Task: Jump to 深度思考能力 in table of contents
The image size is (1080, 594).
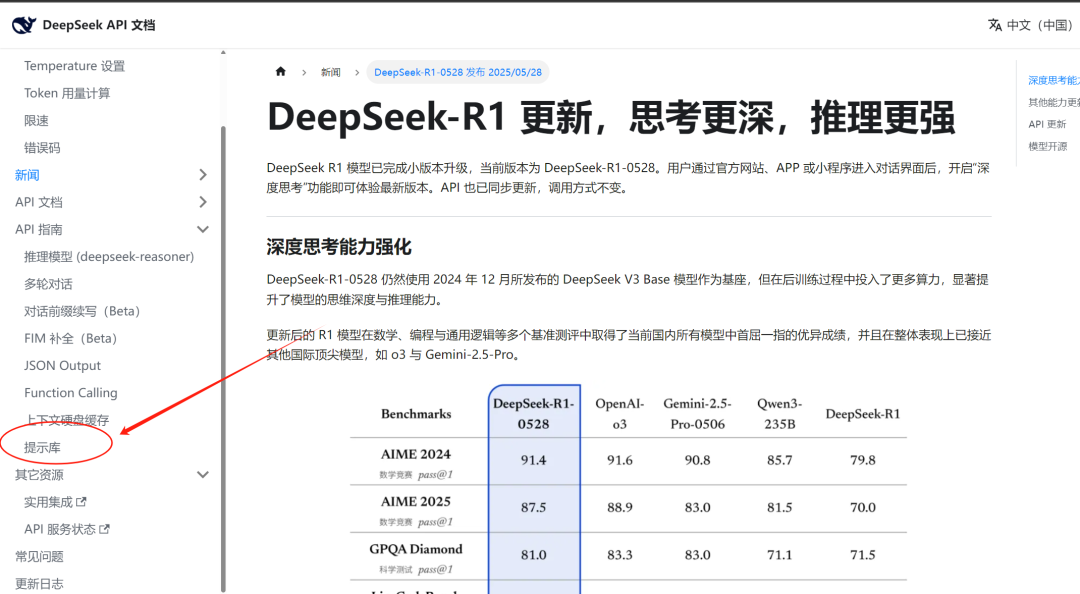Action: [x=1053, y=81]
